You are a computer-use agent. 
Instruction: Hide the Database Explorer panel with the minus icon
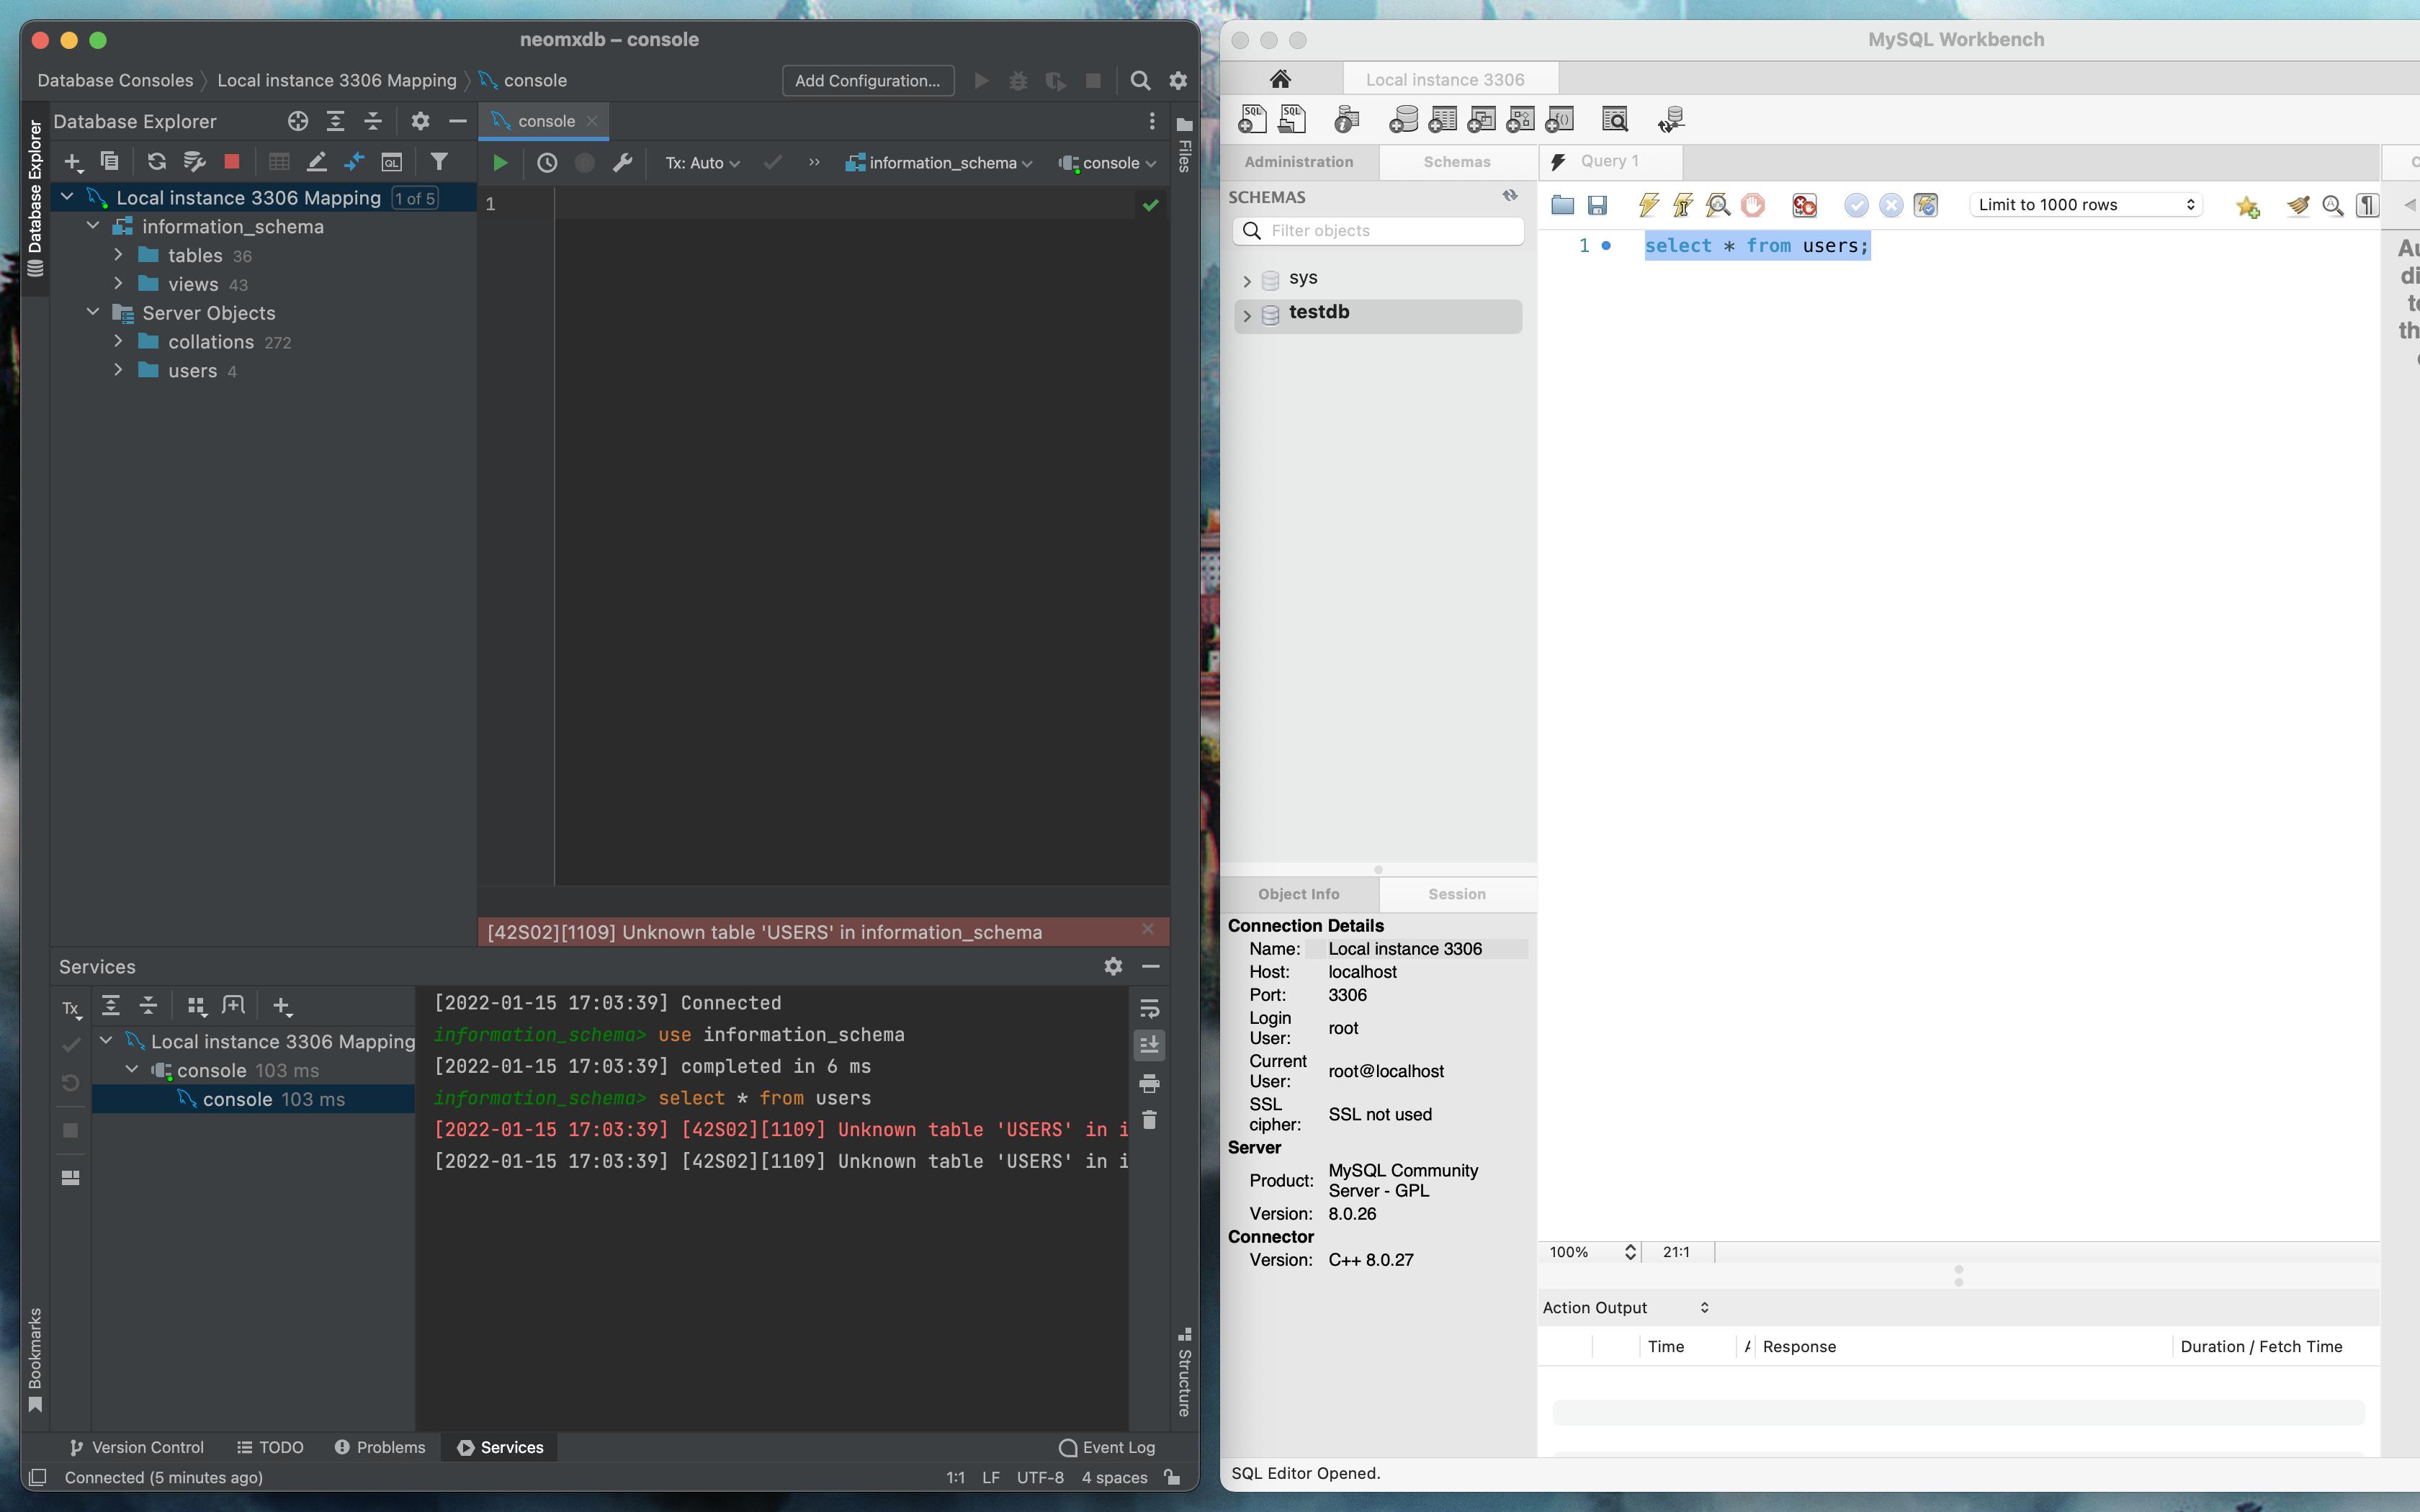458,121
